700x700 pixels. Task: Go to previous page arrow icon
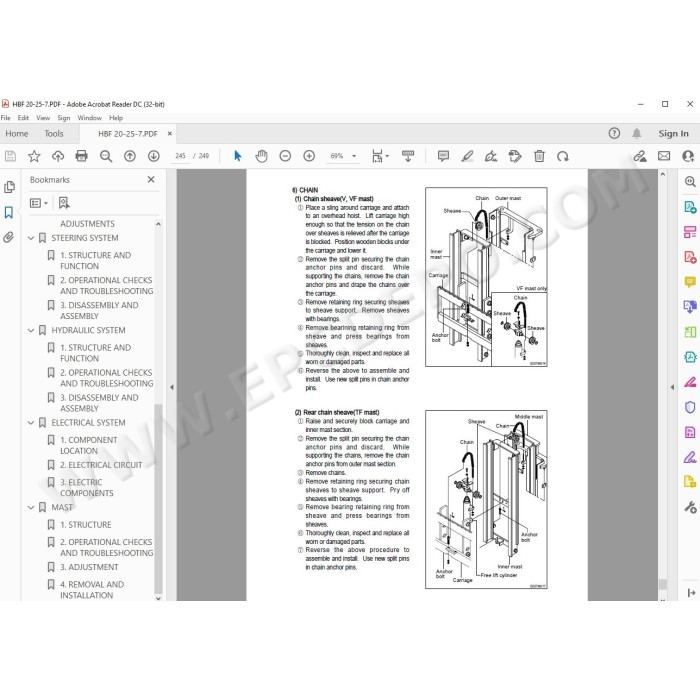130,156
